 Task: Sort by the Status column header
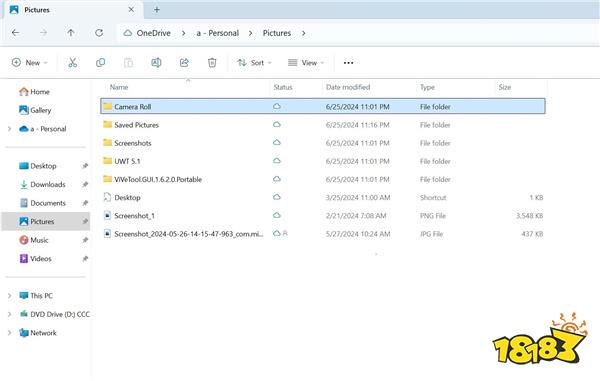pos(283,87)
